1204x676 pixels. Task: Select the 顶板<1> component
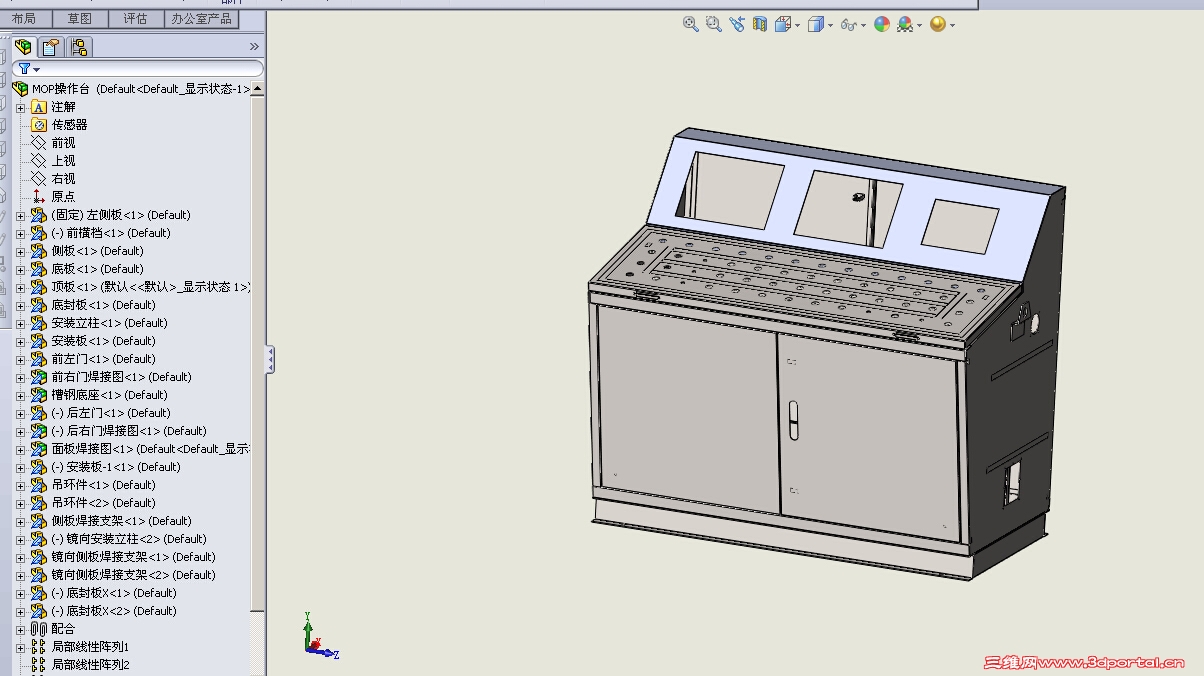150,287
